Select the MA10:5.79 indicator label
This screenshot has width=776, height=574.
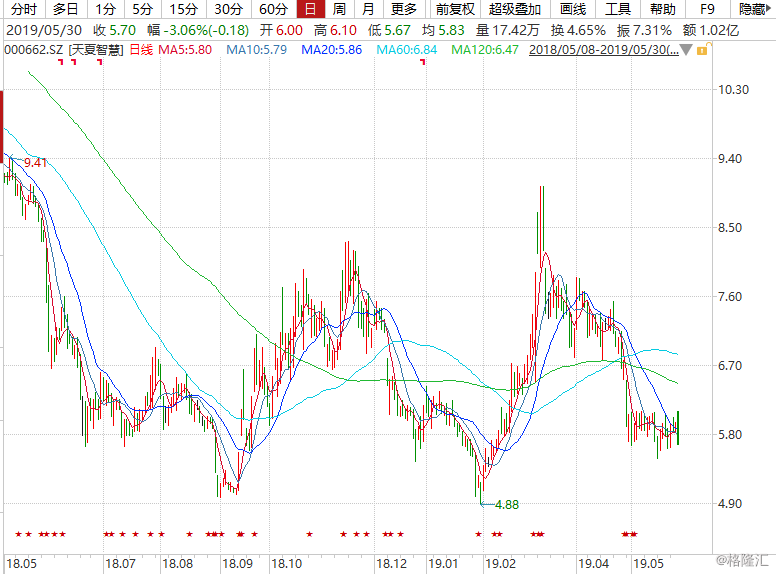pyautogui.click(x=256, y=50)
